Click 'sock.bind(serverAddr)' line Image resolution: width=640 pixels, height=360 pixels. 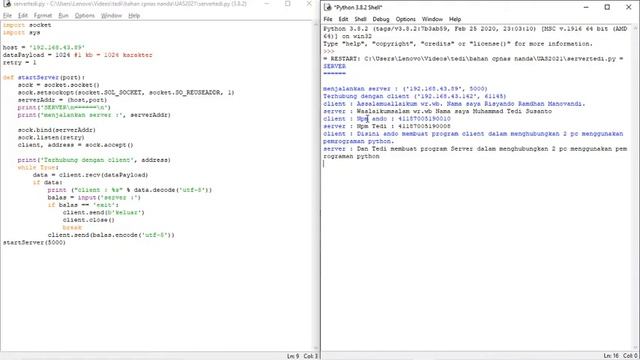[57, 130]
